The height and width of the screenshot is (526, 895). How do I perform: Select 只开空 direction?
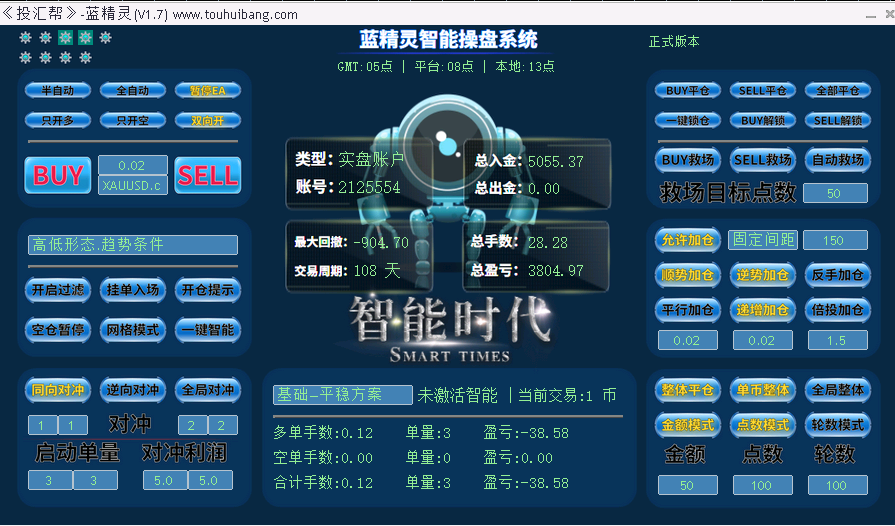[132, 120]
